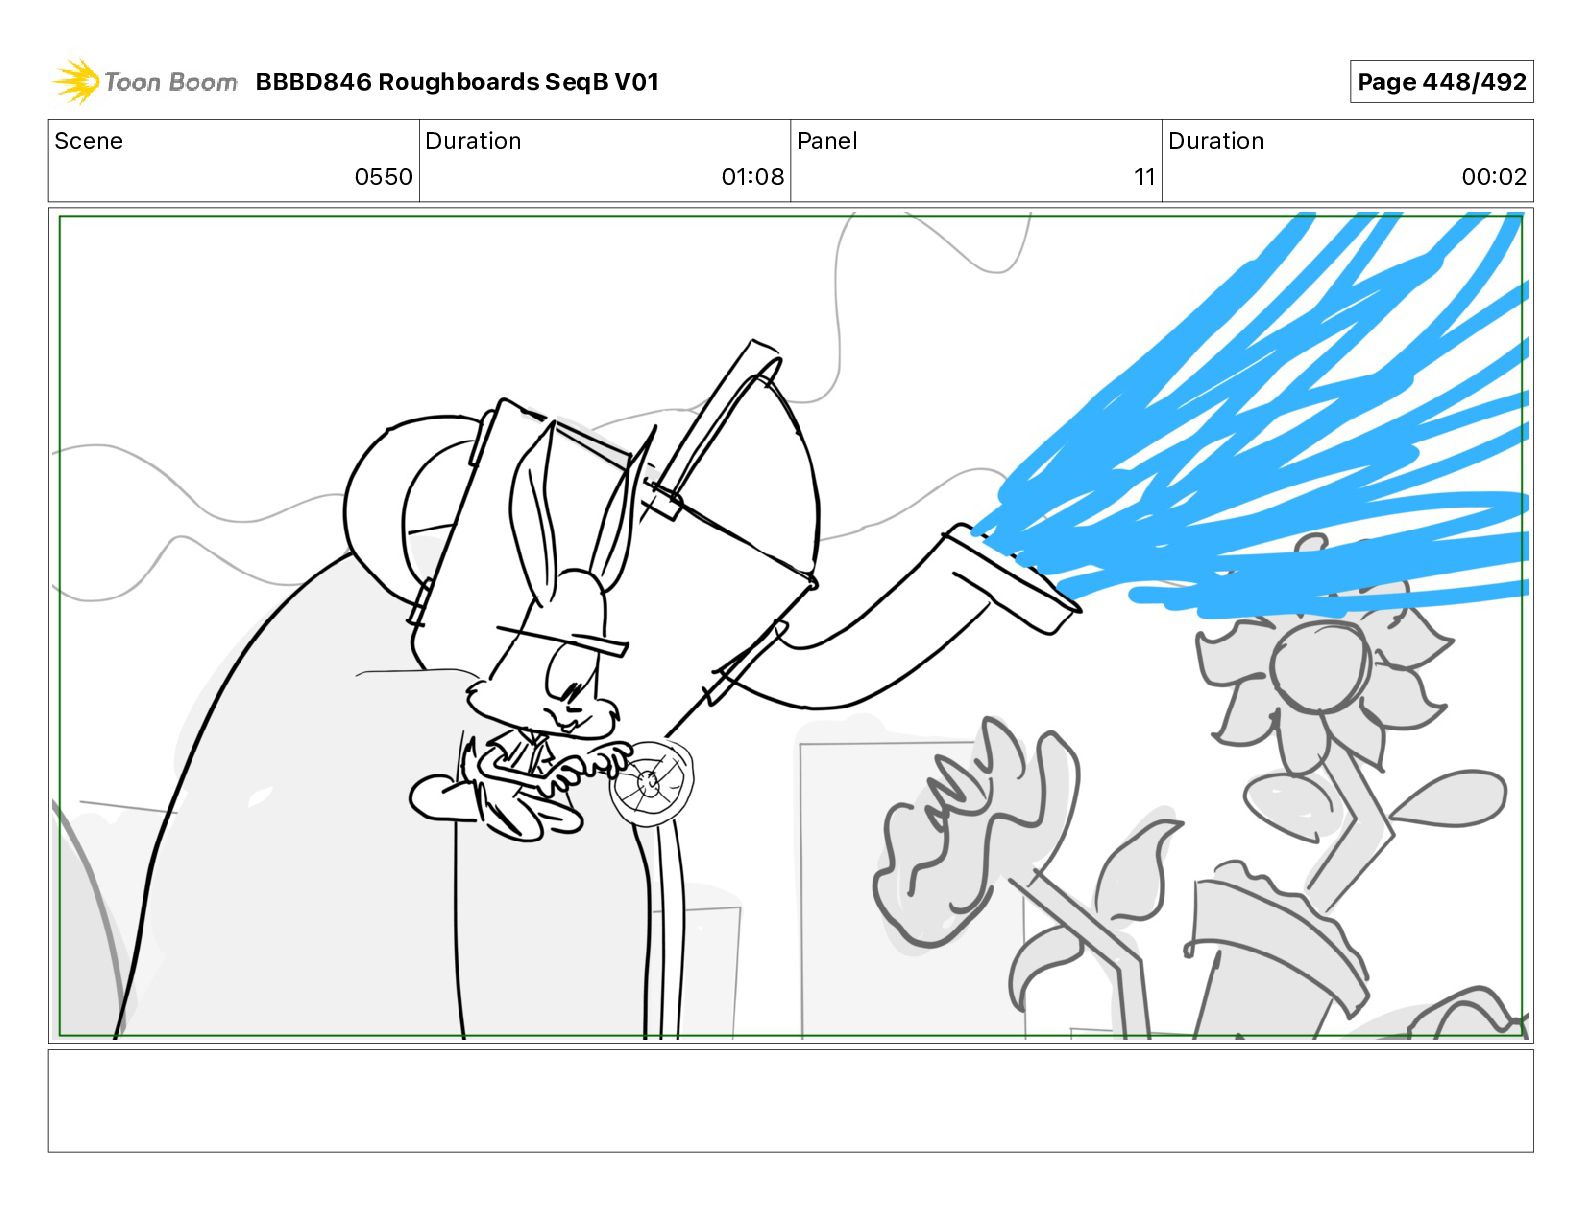Click the storyboard panel drawing
The width and height of the screenshot is (1584, 1224).
791,626
